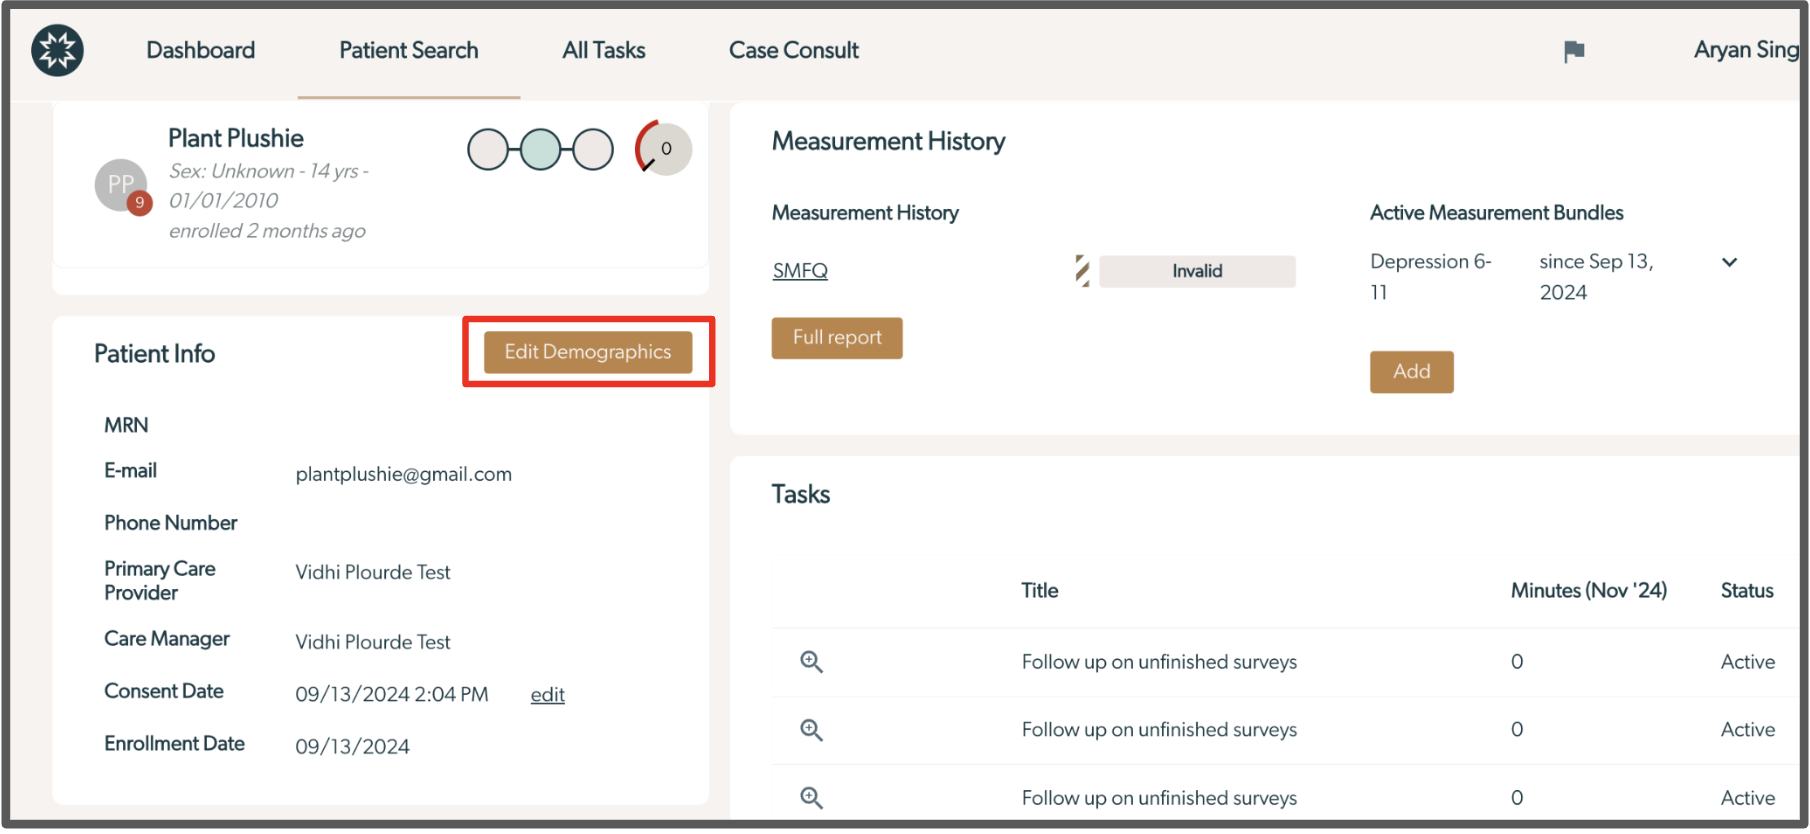1810x834 pixels.
Task: Click the Enrollment Date value 09/13/2024
Action: coord(352,747)
